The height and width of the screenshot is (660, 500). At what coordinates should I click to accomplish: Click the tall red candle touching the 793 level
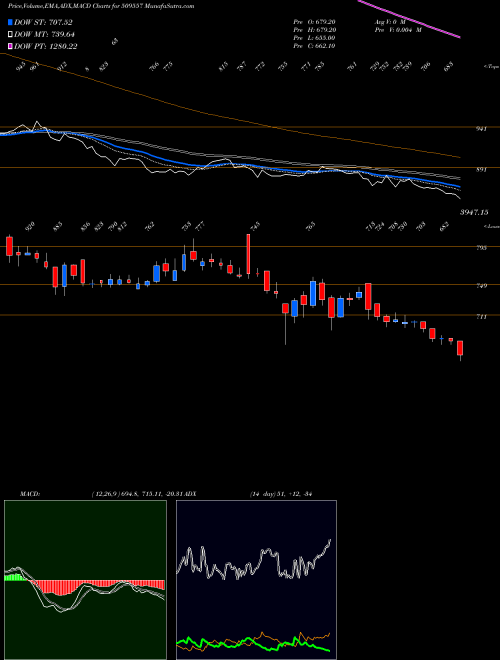pos(248,254)
